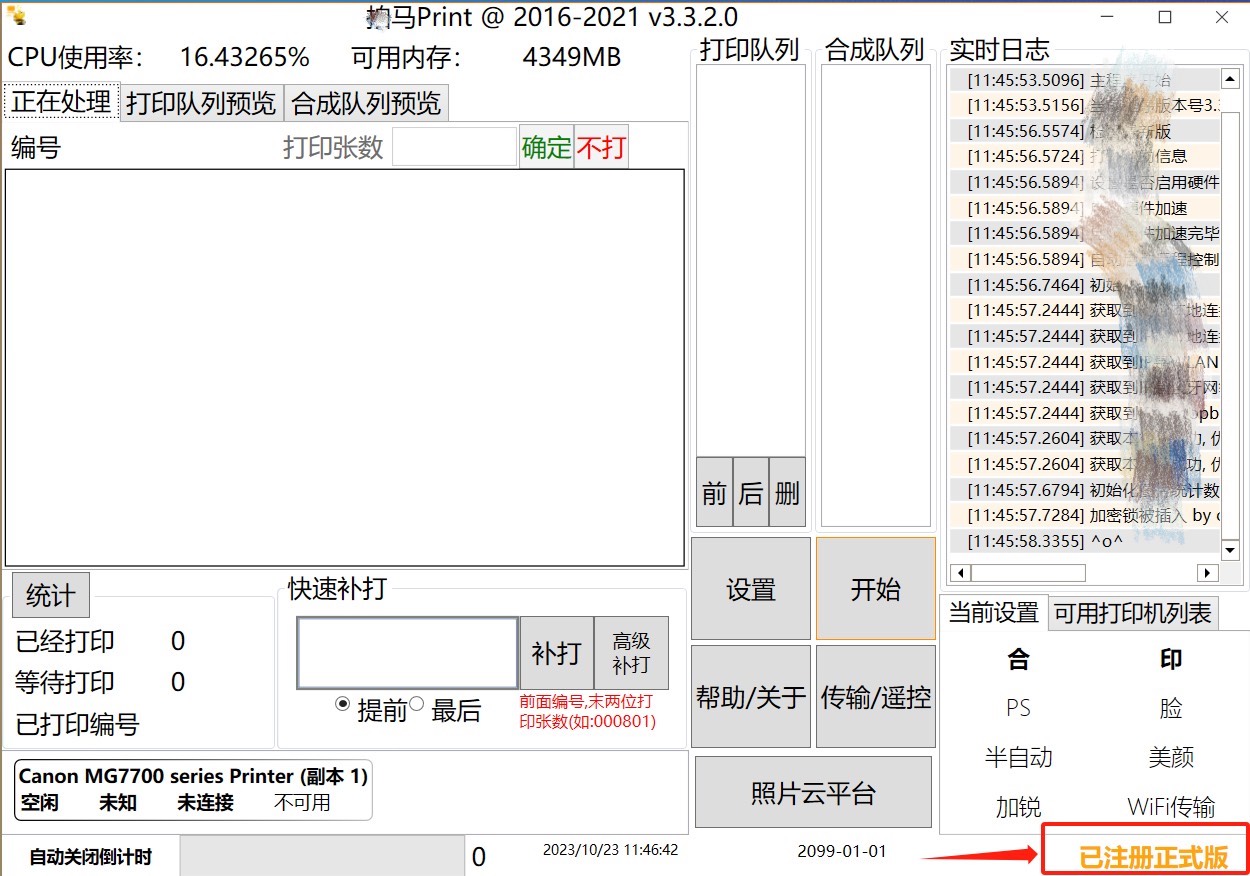The height and width of the screenshot is (876, 1250).
Task: Click inside the 合成队列 list
Action: 876,295
